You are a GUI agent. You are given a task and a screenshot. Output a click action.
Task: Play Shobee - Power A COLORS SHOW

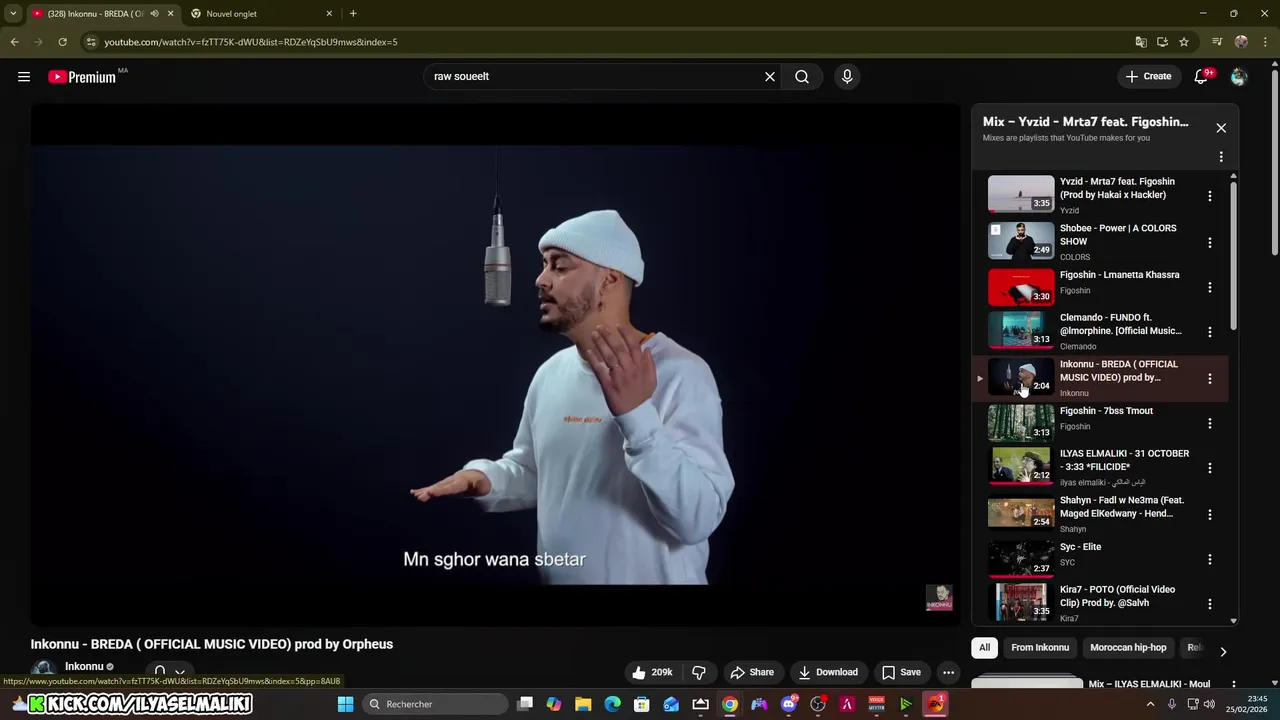tap(1021, 241)
